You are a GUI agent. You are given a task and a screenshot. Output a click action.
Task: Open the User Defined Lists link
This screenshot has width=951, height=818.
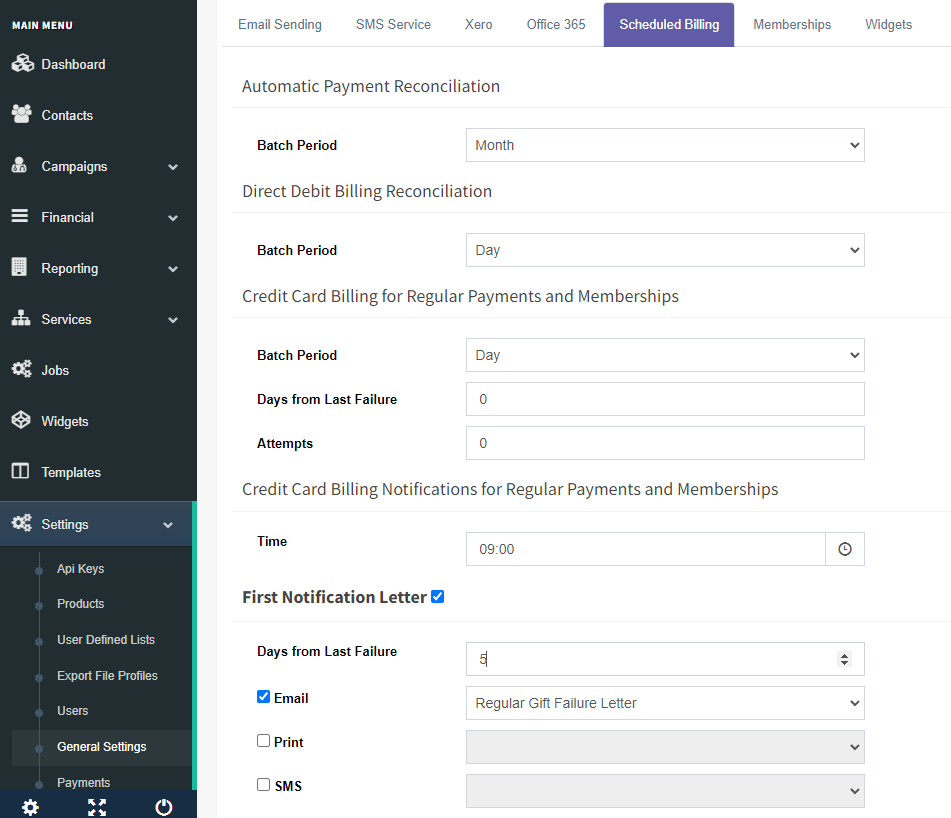click(x=106, y=640)
